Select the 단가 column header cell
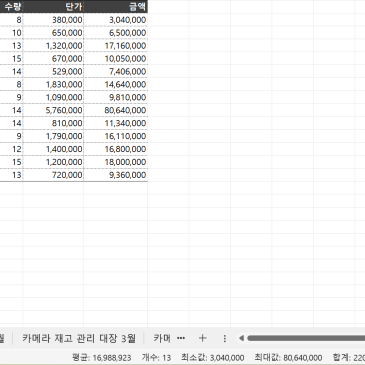The image size is (365, 365). pyautogui.click(x=53, y=6)
